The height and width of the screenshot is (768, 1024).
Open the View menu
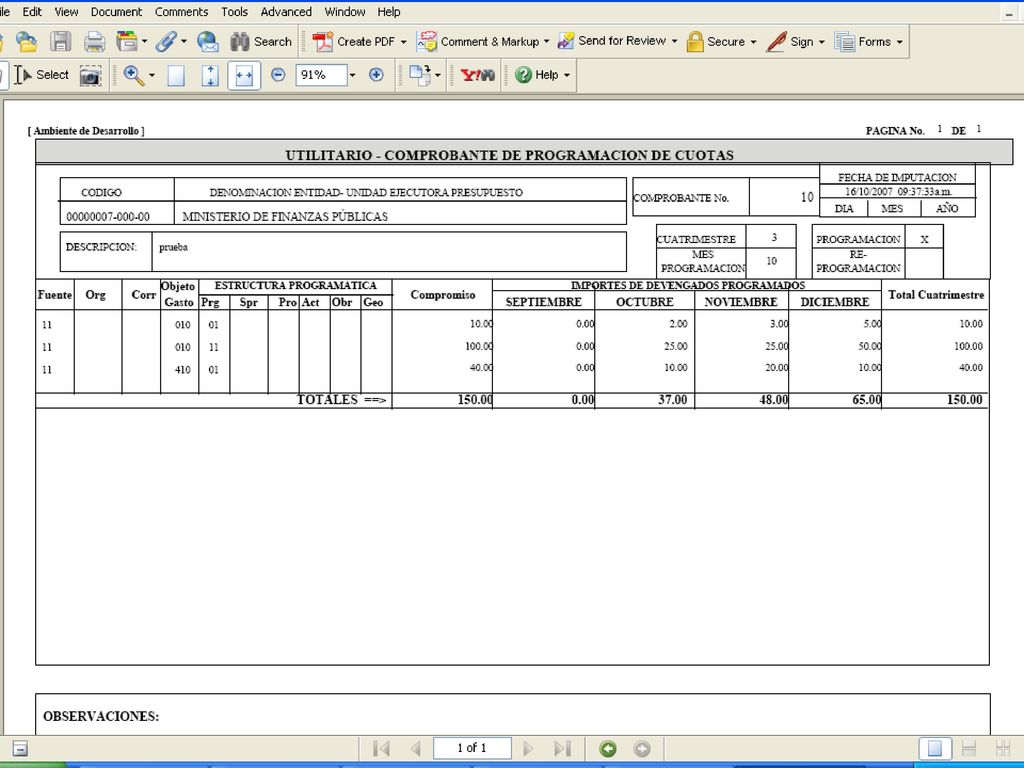click(66, 12)
